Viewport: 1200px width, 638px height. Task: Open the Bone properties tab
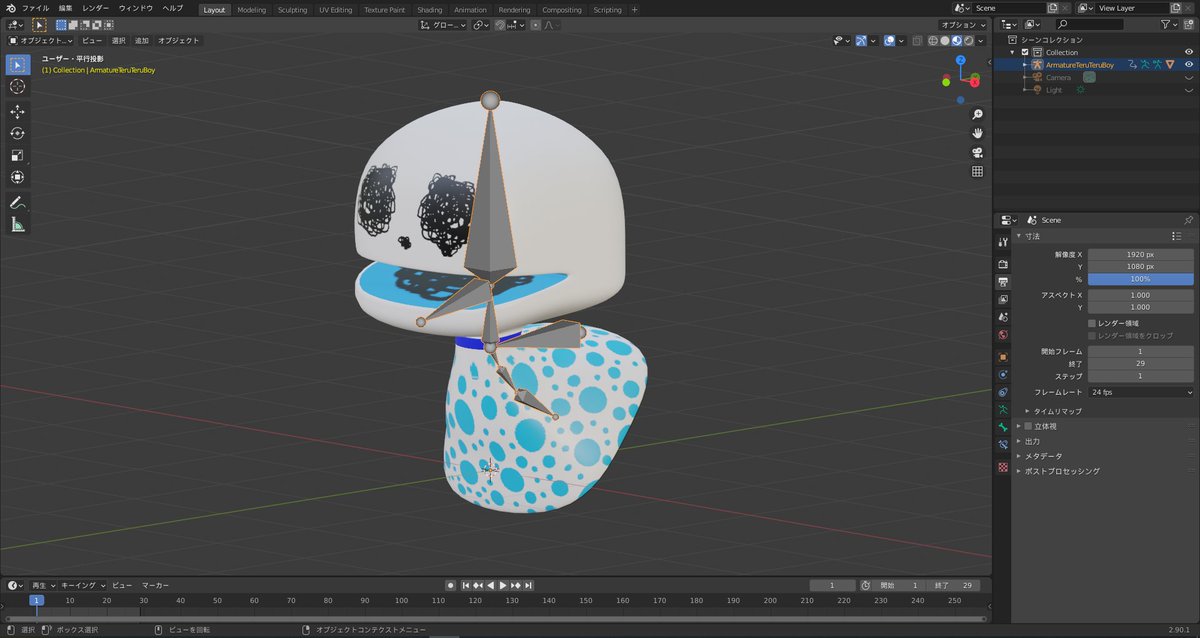tap(1003, 427)
